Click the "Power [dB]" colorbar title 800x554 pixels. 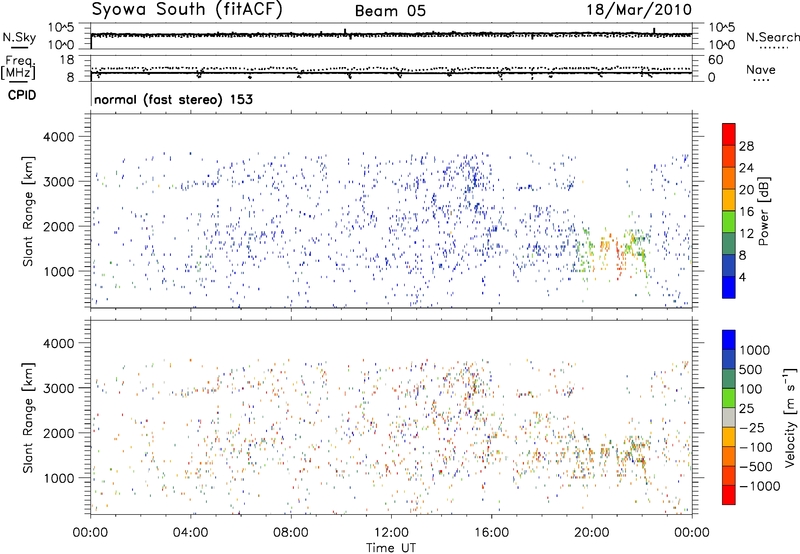click(x=764, y=211)
